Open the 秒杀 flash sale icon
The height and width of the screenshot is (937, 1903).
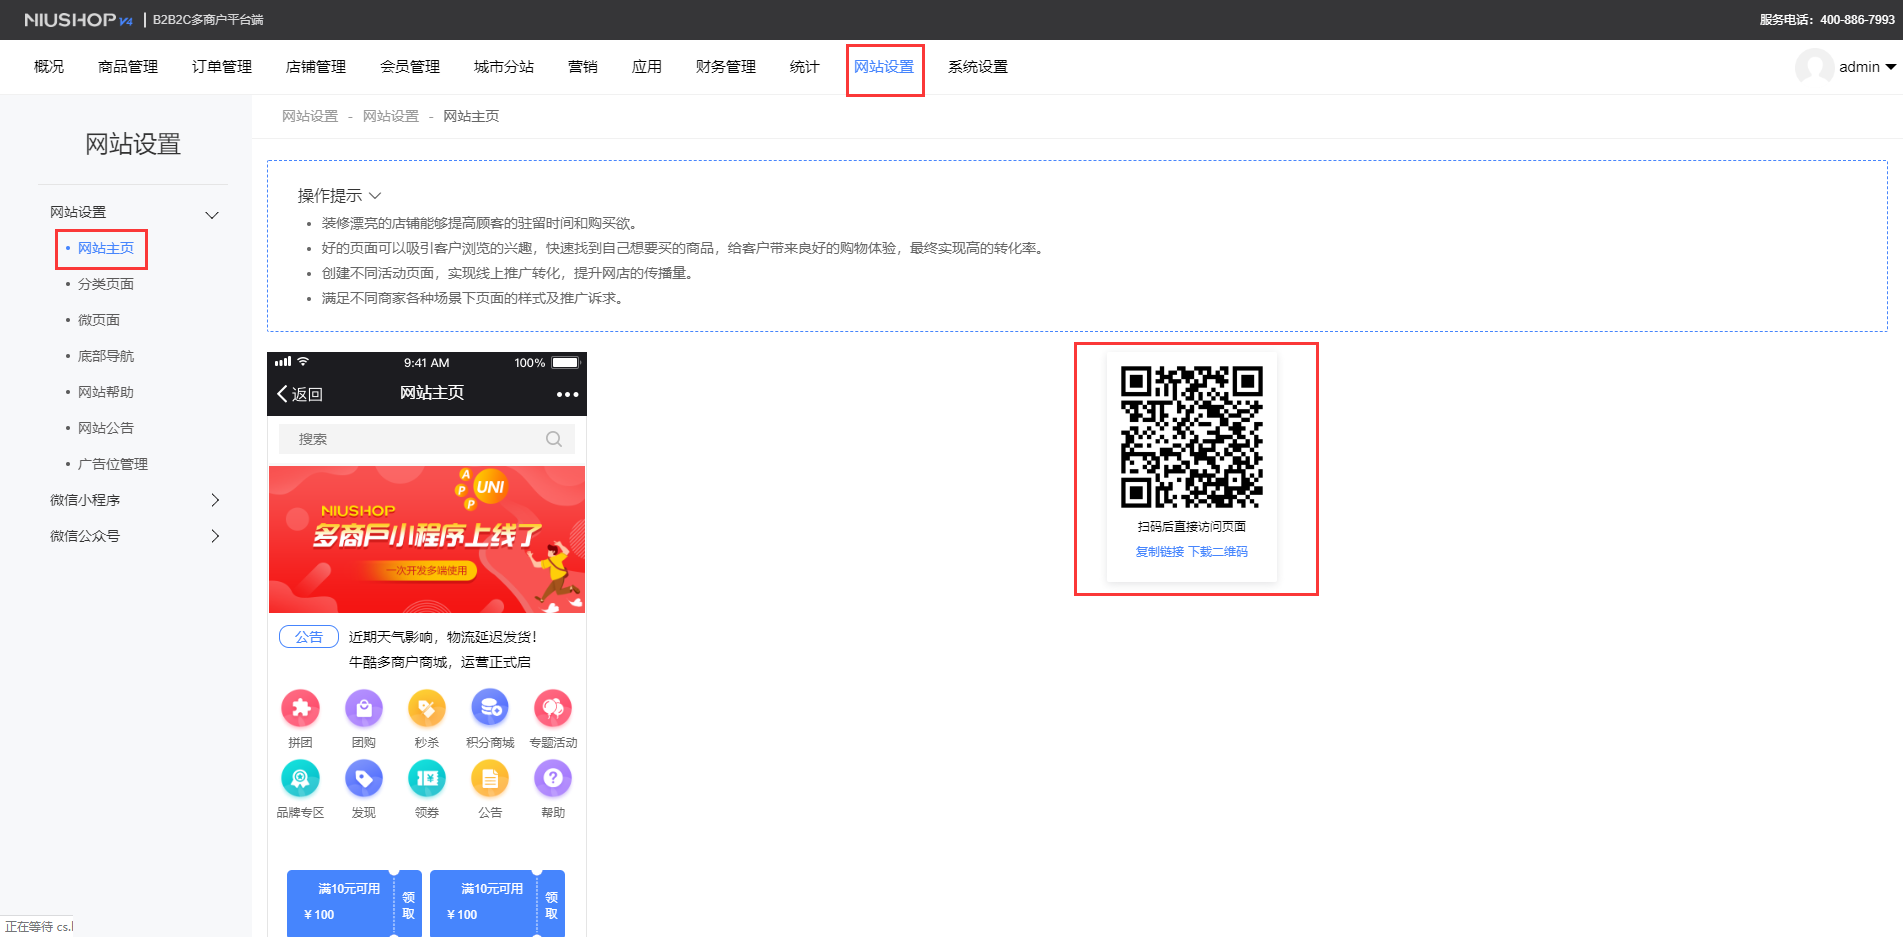coord(427,709)
